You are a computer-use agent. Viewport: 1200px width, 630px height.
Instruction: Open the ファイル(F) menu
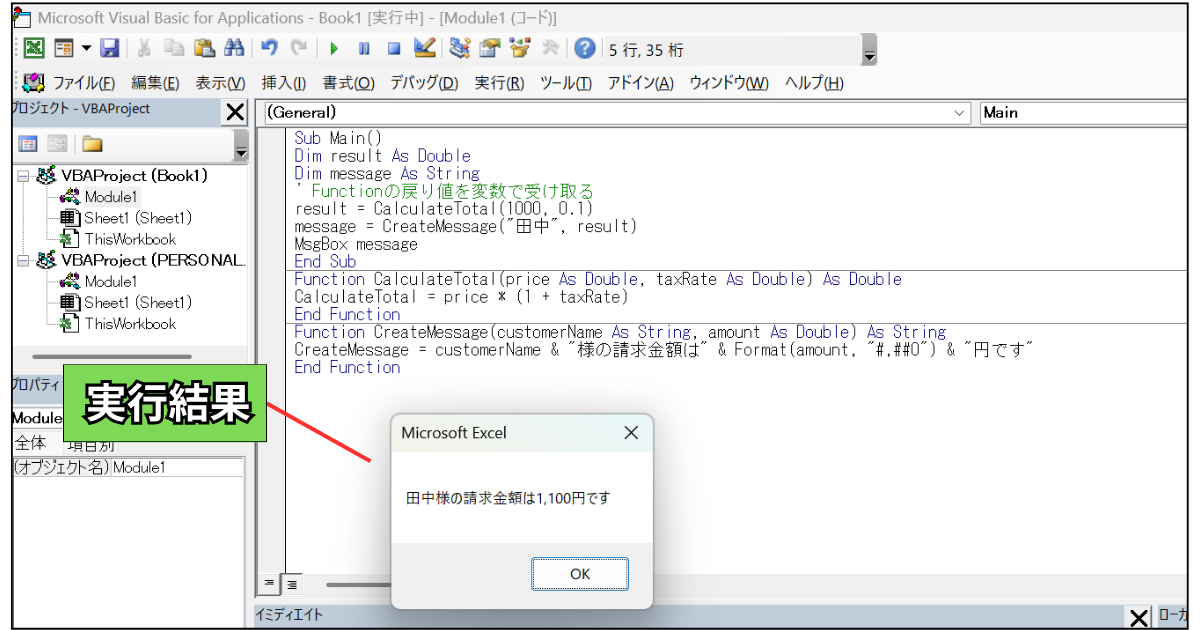point(84,83)
